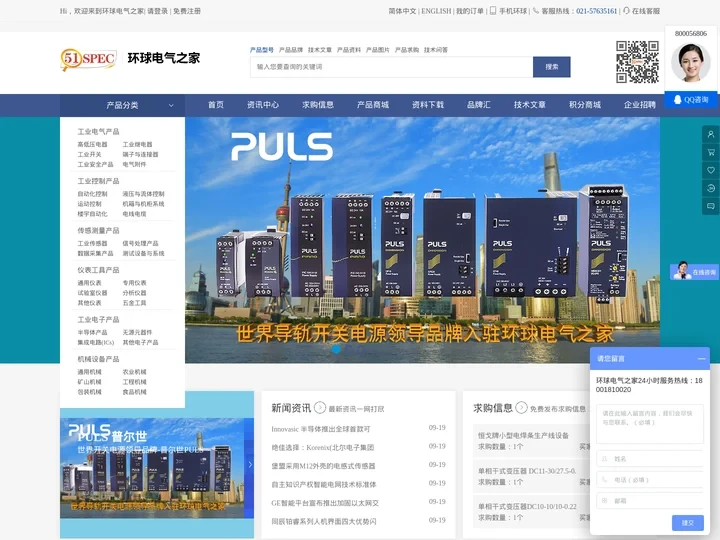Open the browsing history sidebar icon
Viewport: 720px width, 540px height.
tap(711, 188)
